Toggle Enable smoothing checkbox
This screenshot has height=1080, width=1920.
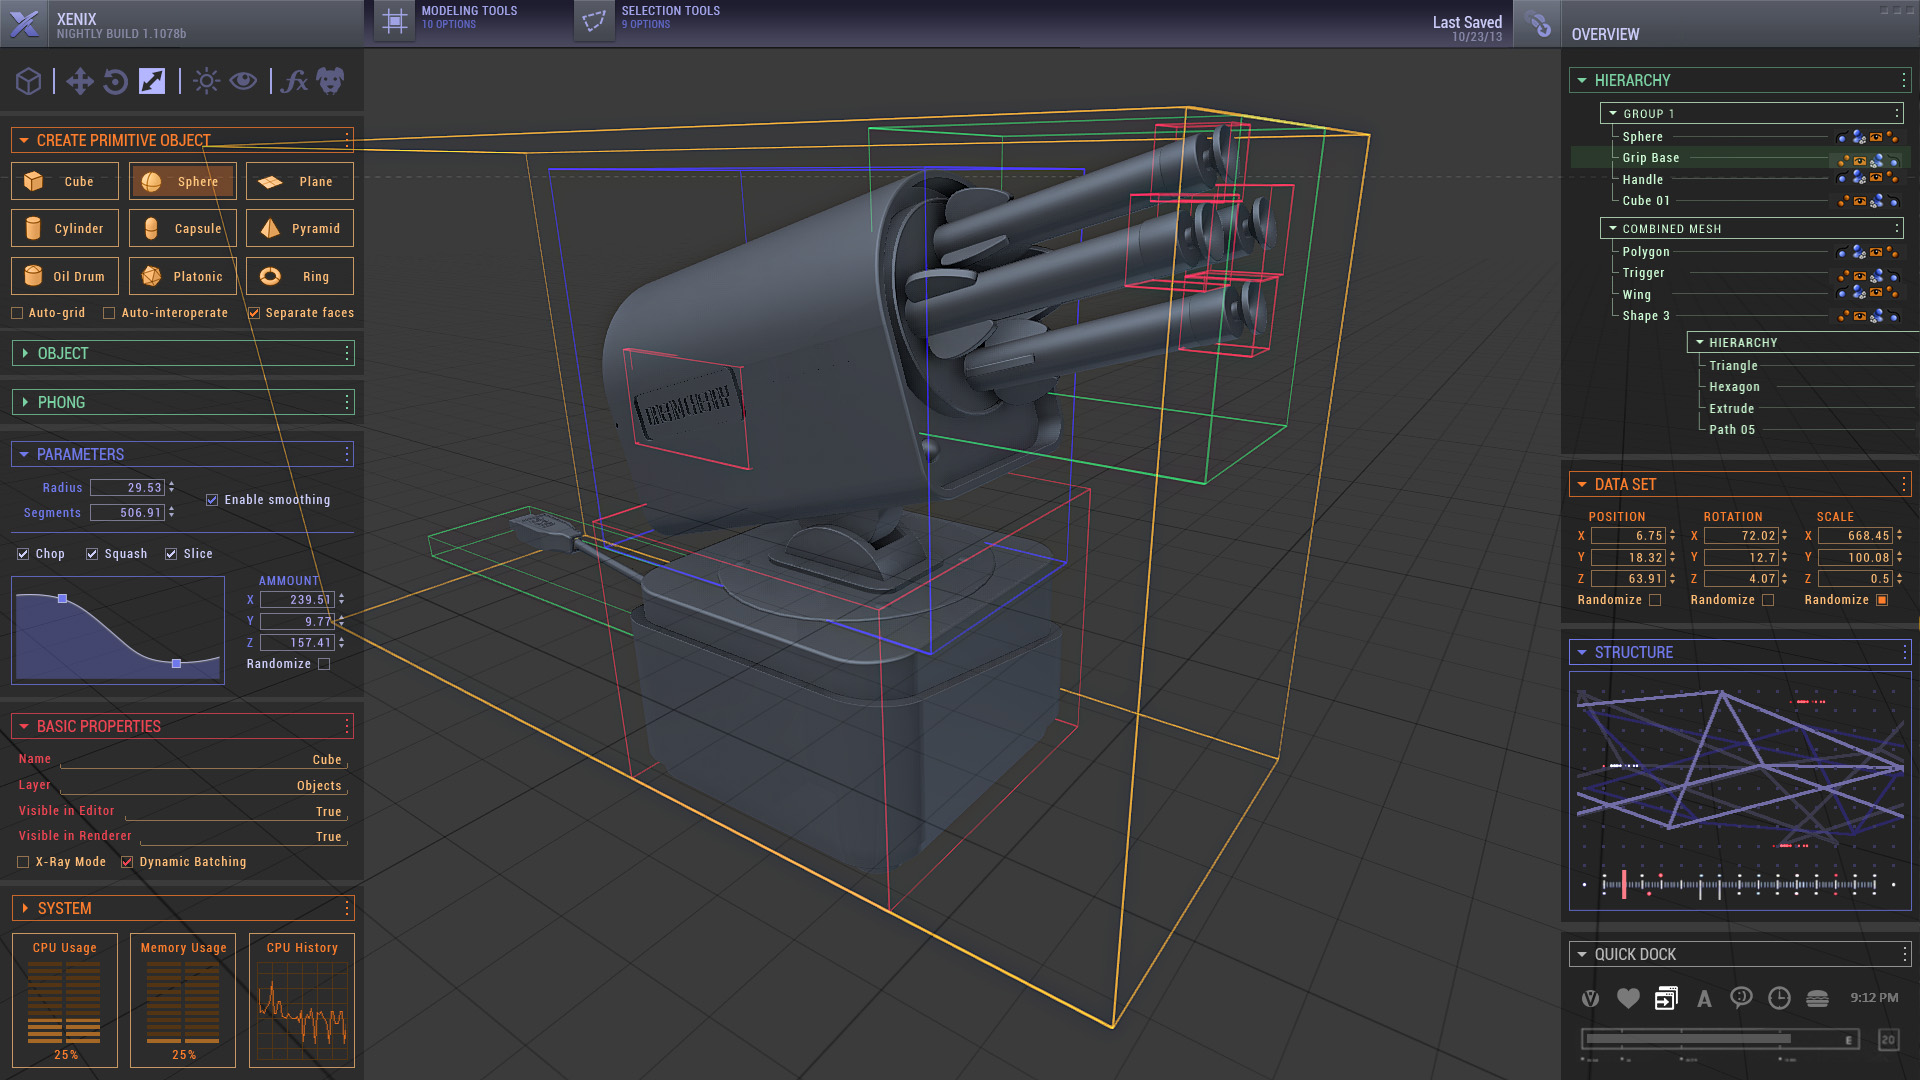(x=212, y=500)
